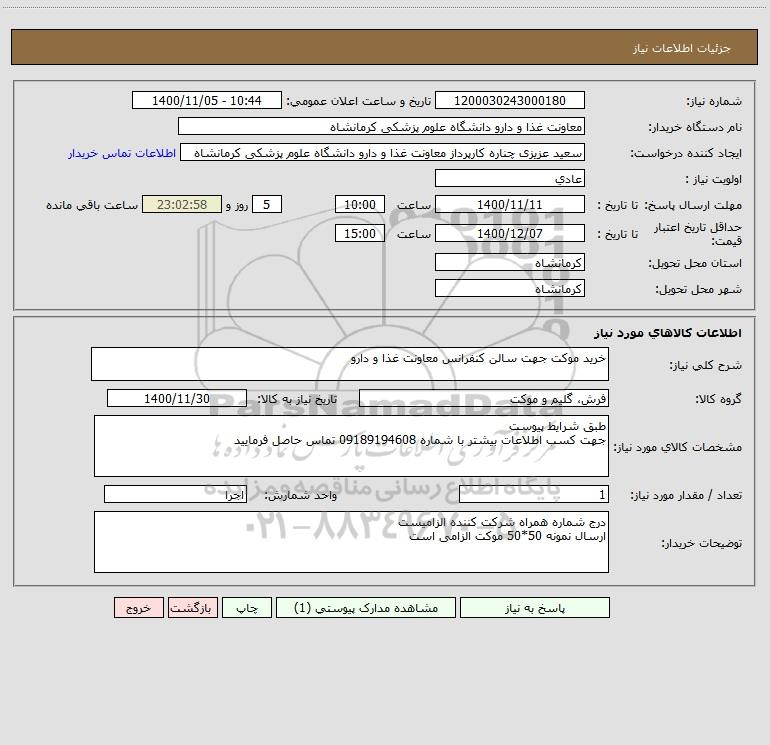Click the توضیحات خریدار text area

[x=351, y=542]
